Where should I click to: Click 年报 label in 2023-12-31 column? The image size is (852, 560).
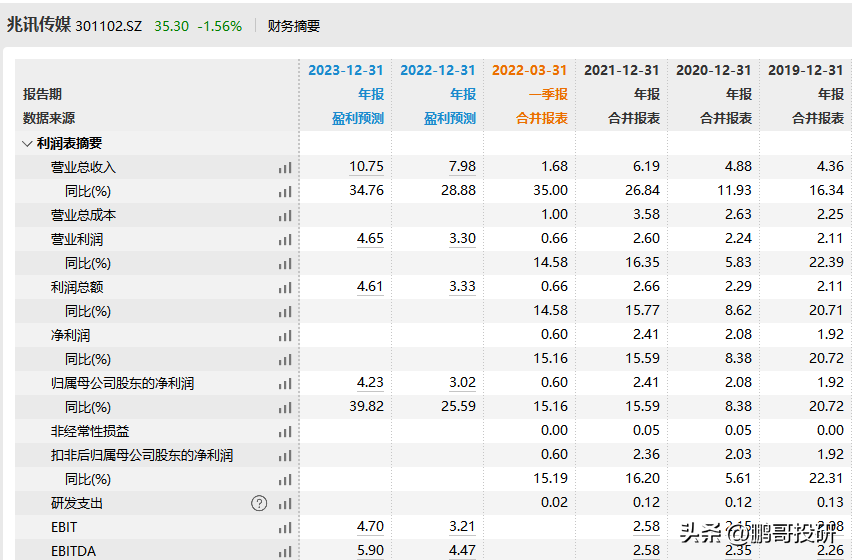[371, 95]
